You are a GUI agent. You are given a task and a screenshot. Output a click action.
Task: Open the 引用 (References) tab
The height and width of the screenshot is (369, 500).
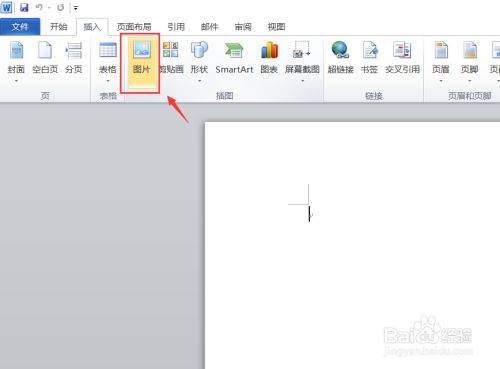point(176,27)
